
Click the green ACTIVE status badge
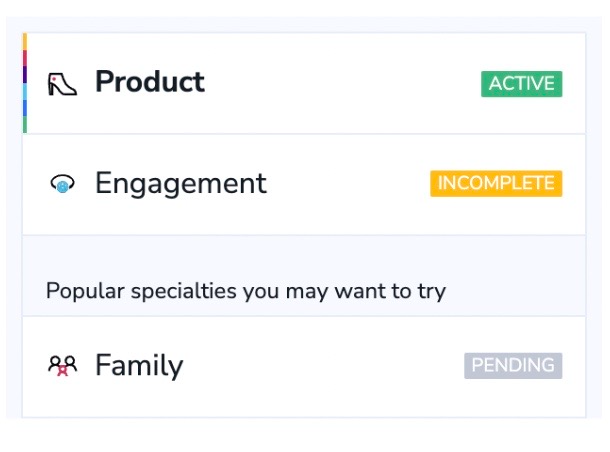click(x=521, y=84)
